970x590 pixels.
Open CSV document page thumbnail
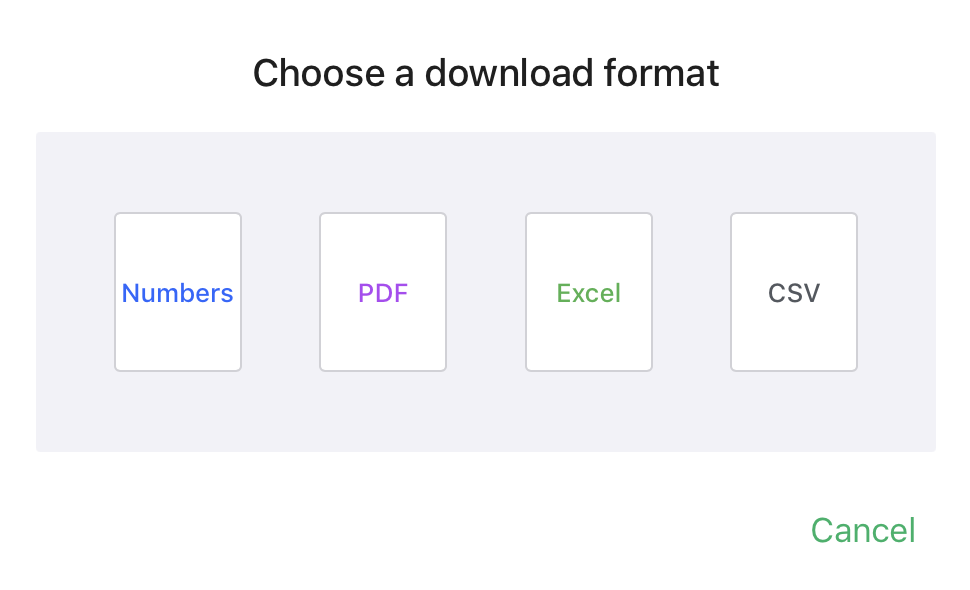(x=794, y=292)
